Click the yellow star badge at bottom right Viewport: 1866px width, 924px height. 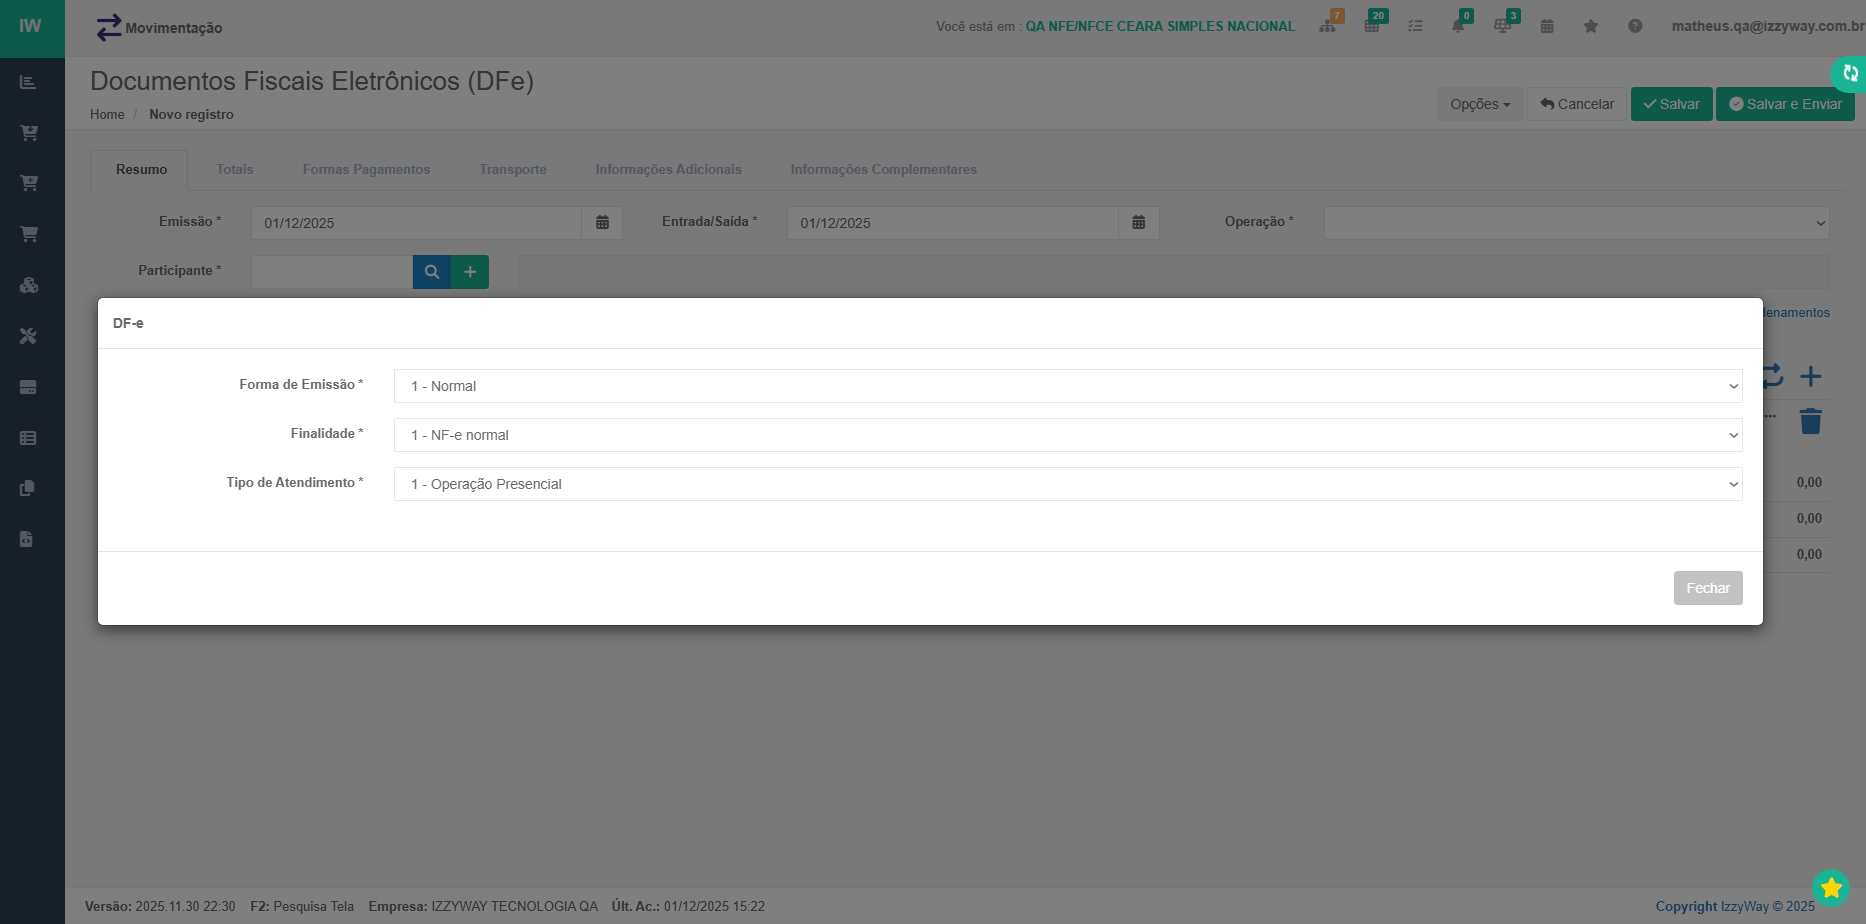[x=1831, y=887]
